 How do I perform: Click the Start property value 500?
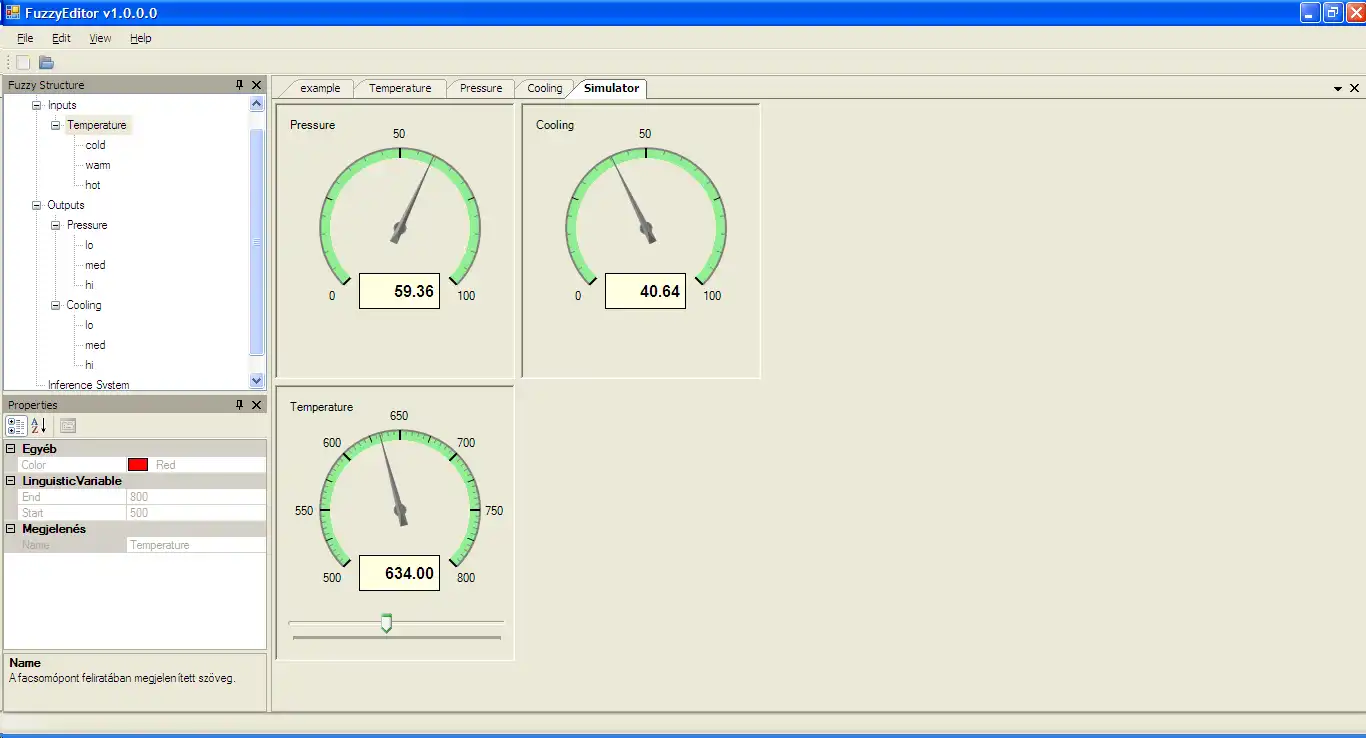(196, 513)
